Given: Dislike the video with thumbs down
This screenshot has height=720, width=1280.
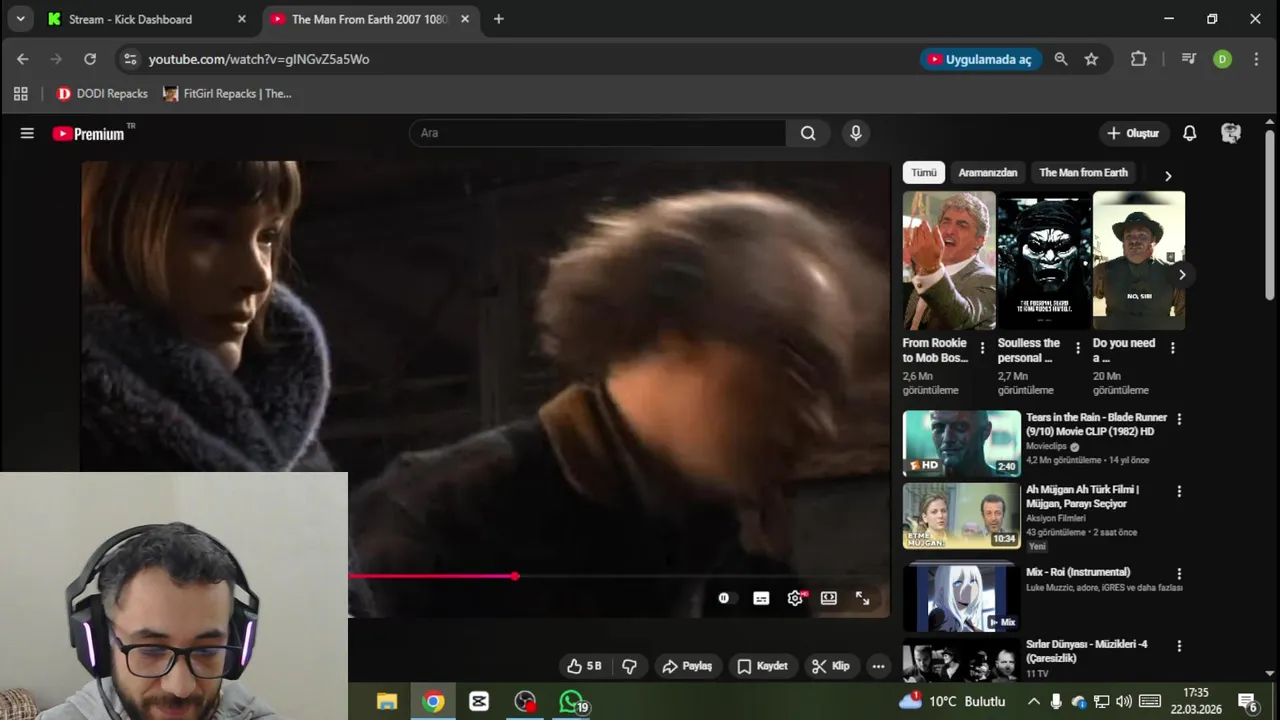Looking at the screenshot, I should pos(630,666).
